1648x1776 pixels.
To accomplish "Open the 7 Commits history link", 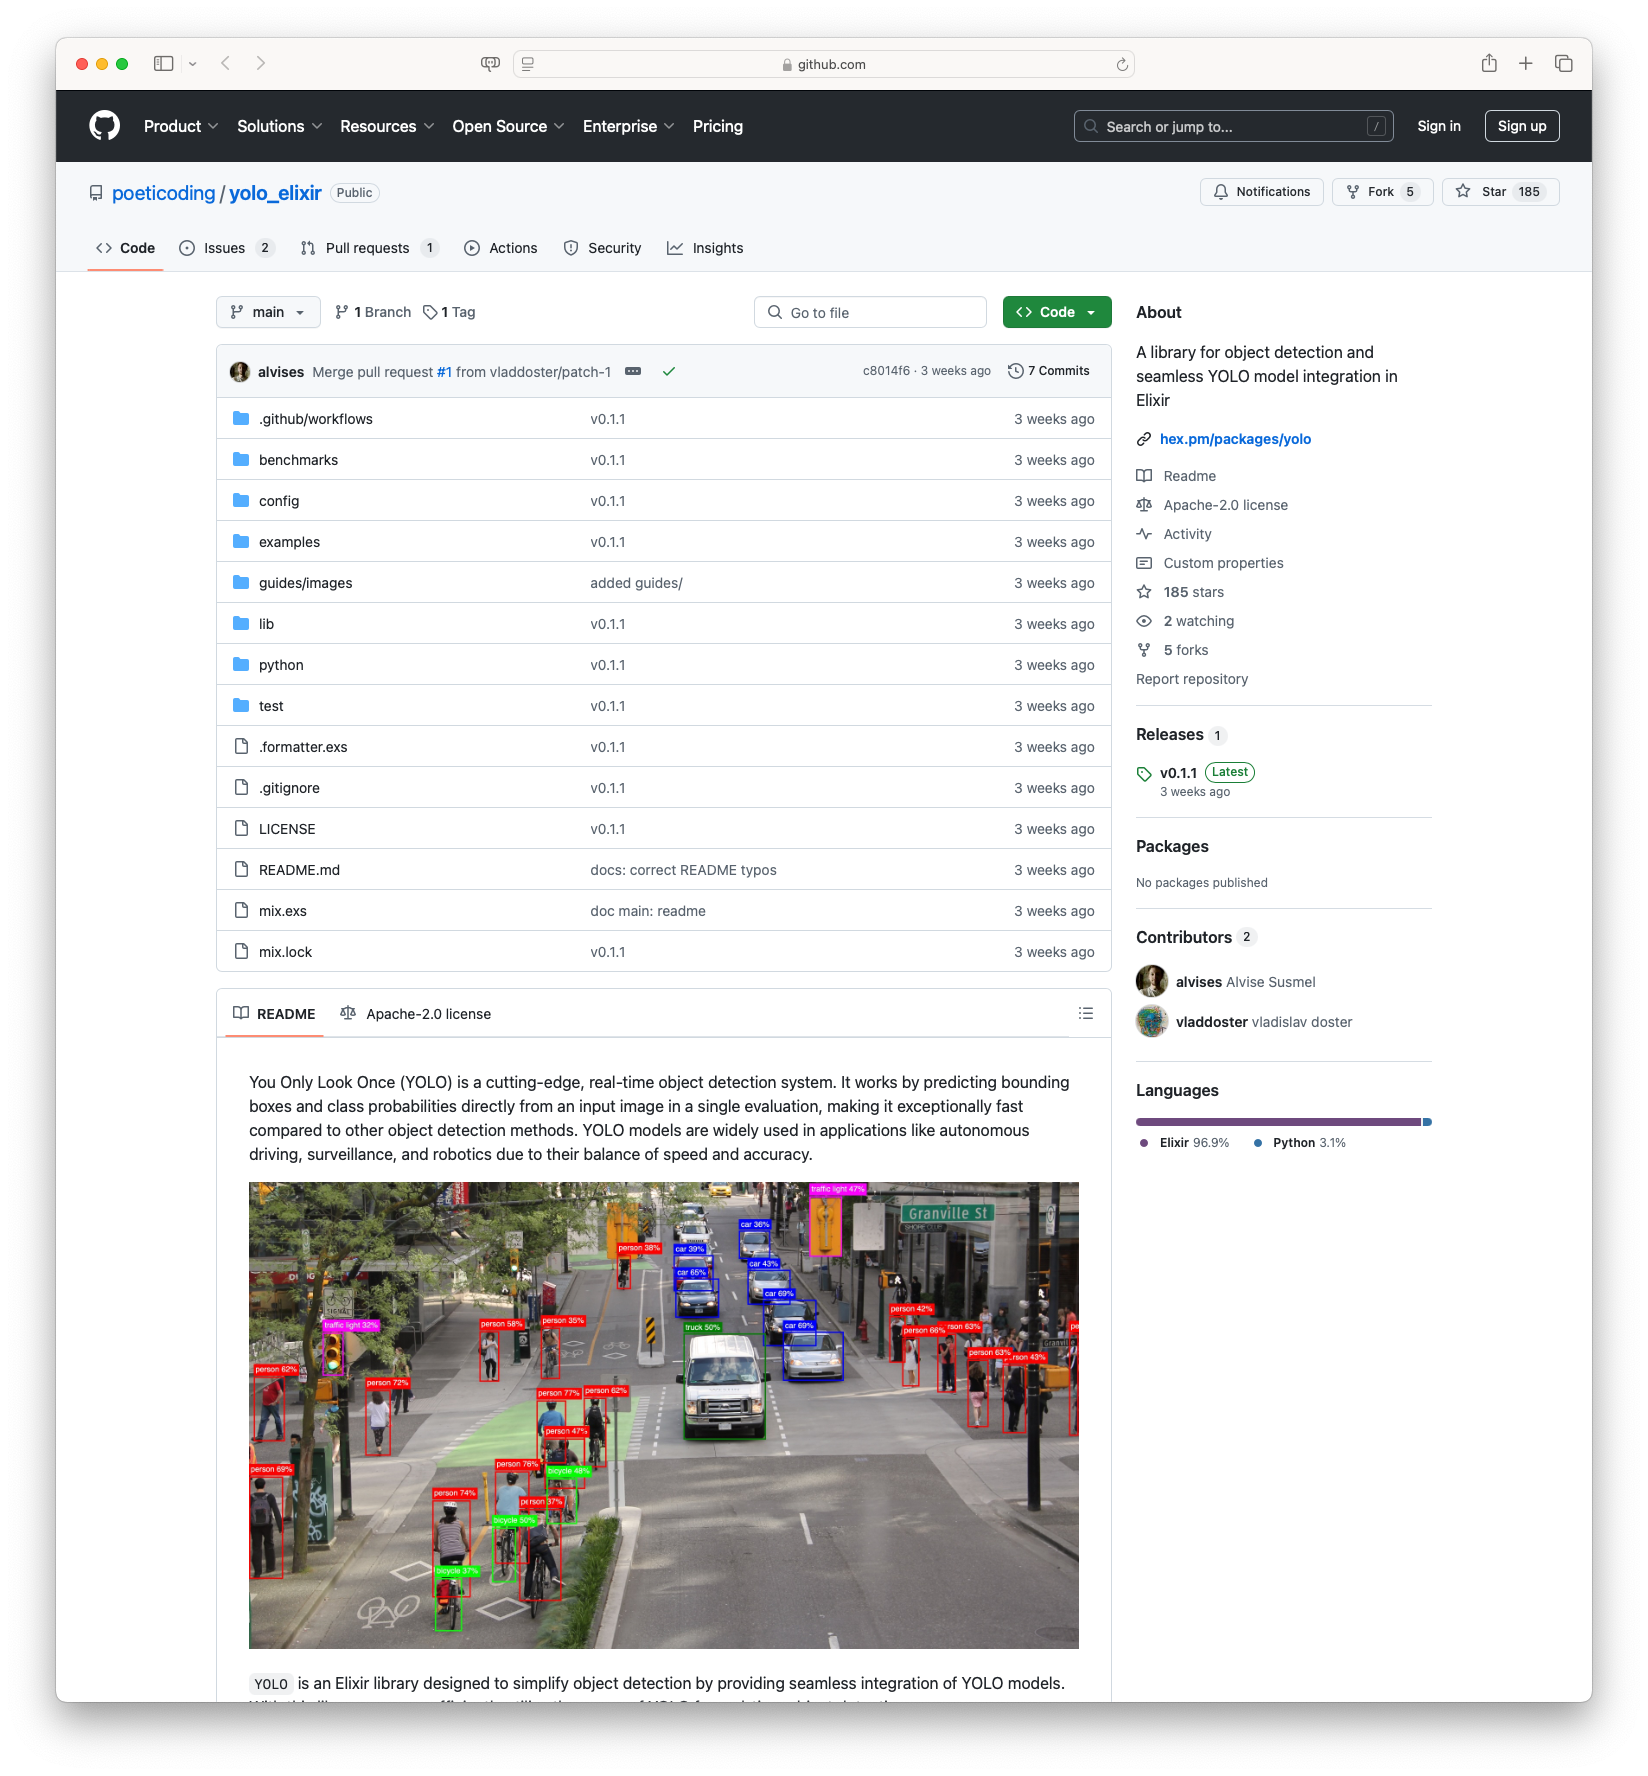I will coord(1048,371).
